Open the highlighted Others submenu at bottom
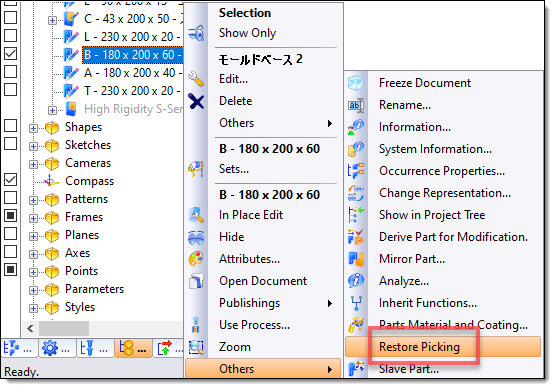The height and width of the screenshot is (389, 555). (x=263, y=369)
